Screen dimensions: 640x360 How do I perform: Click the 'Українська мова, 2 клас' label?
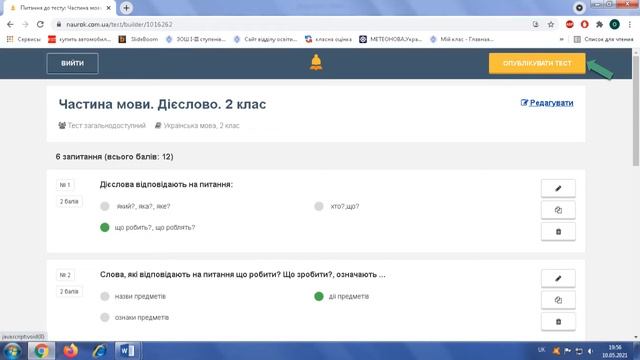[x=198, y=125]
